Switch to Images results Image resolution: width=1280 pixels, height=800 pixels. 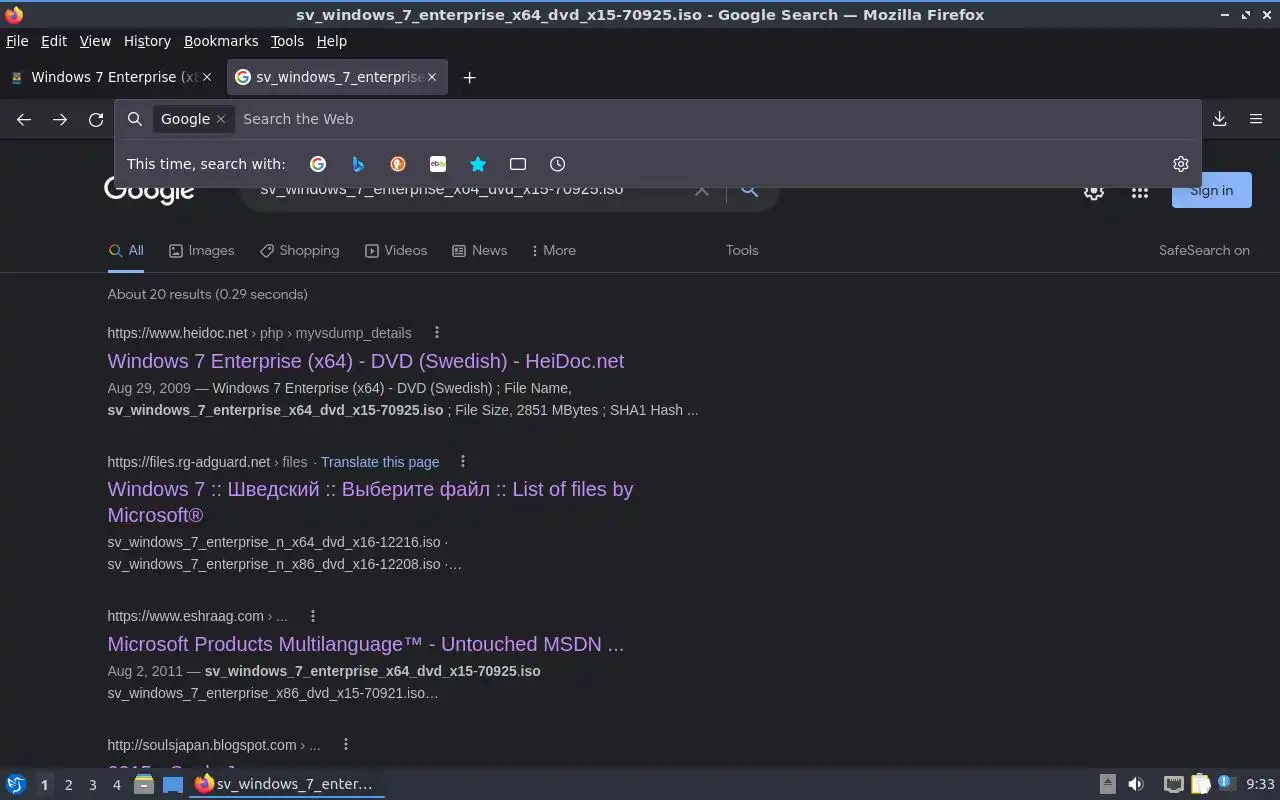coord(201,251)
